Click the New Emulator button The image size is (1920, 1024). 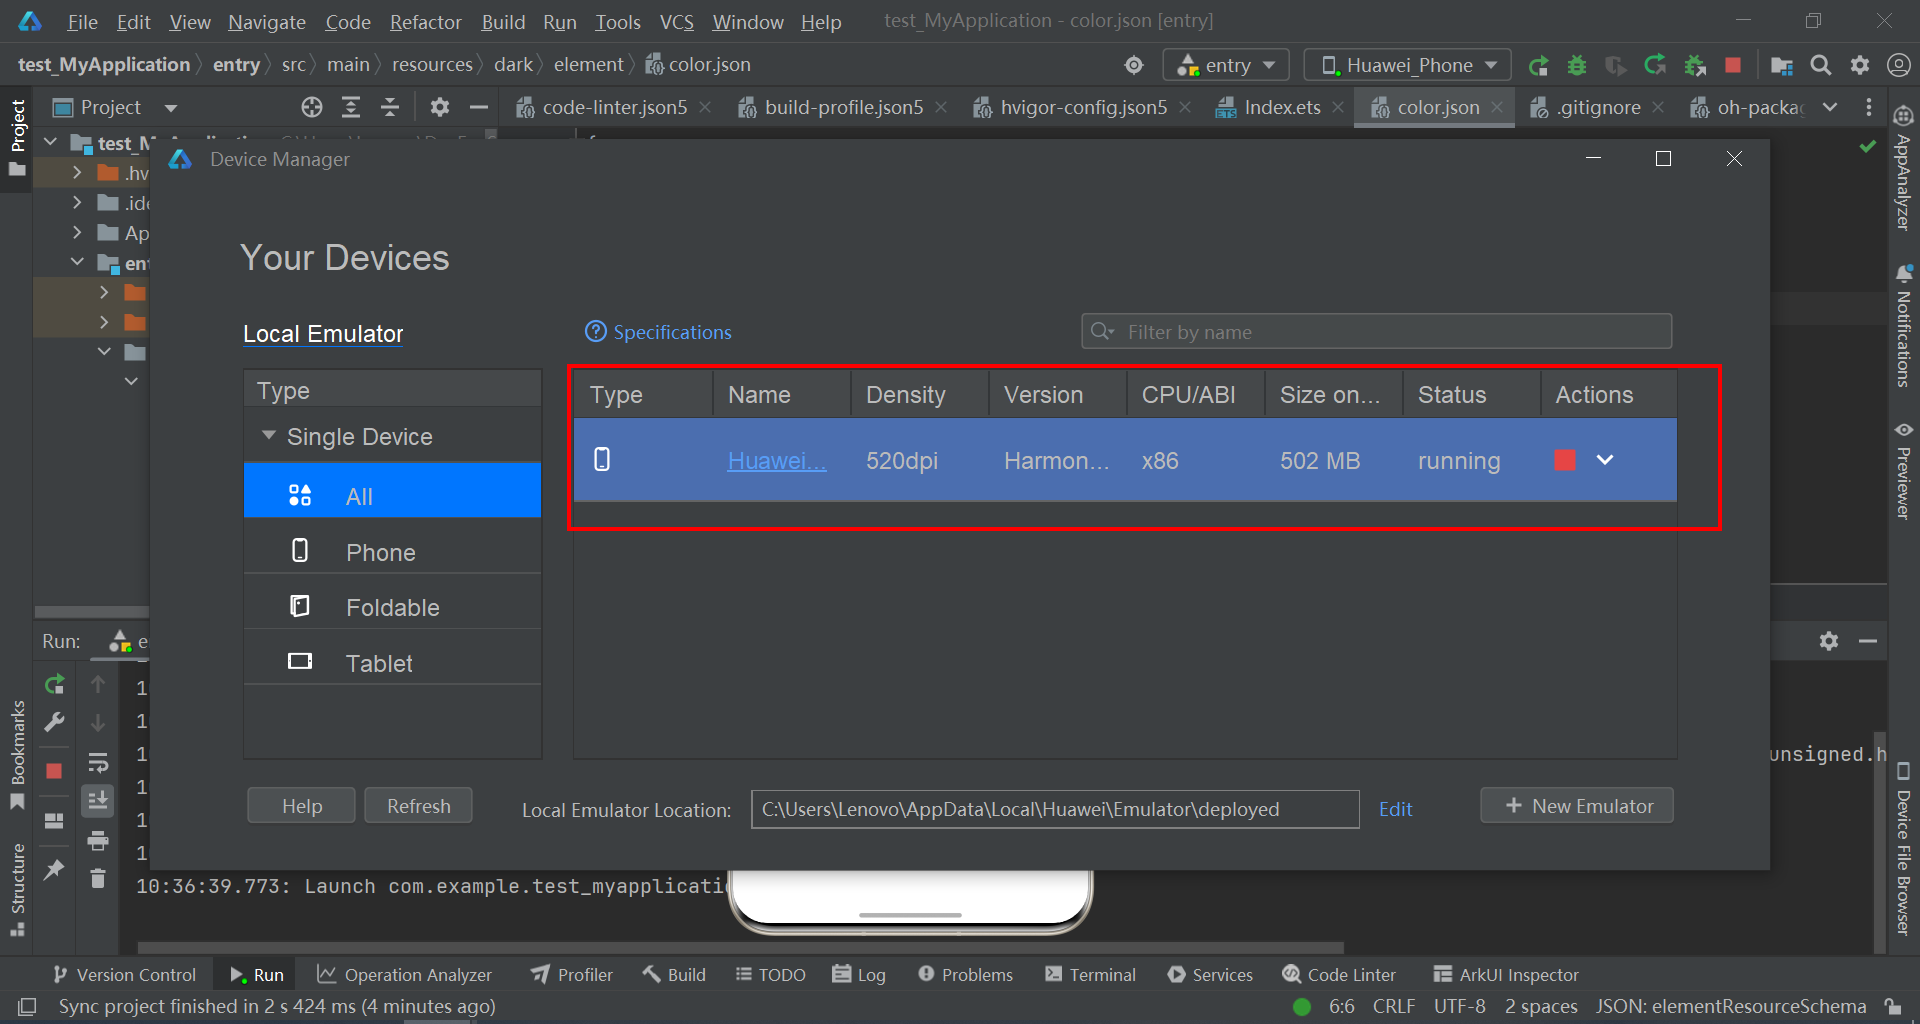coord(1577,806)
